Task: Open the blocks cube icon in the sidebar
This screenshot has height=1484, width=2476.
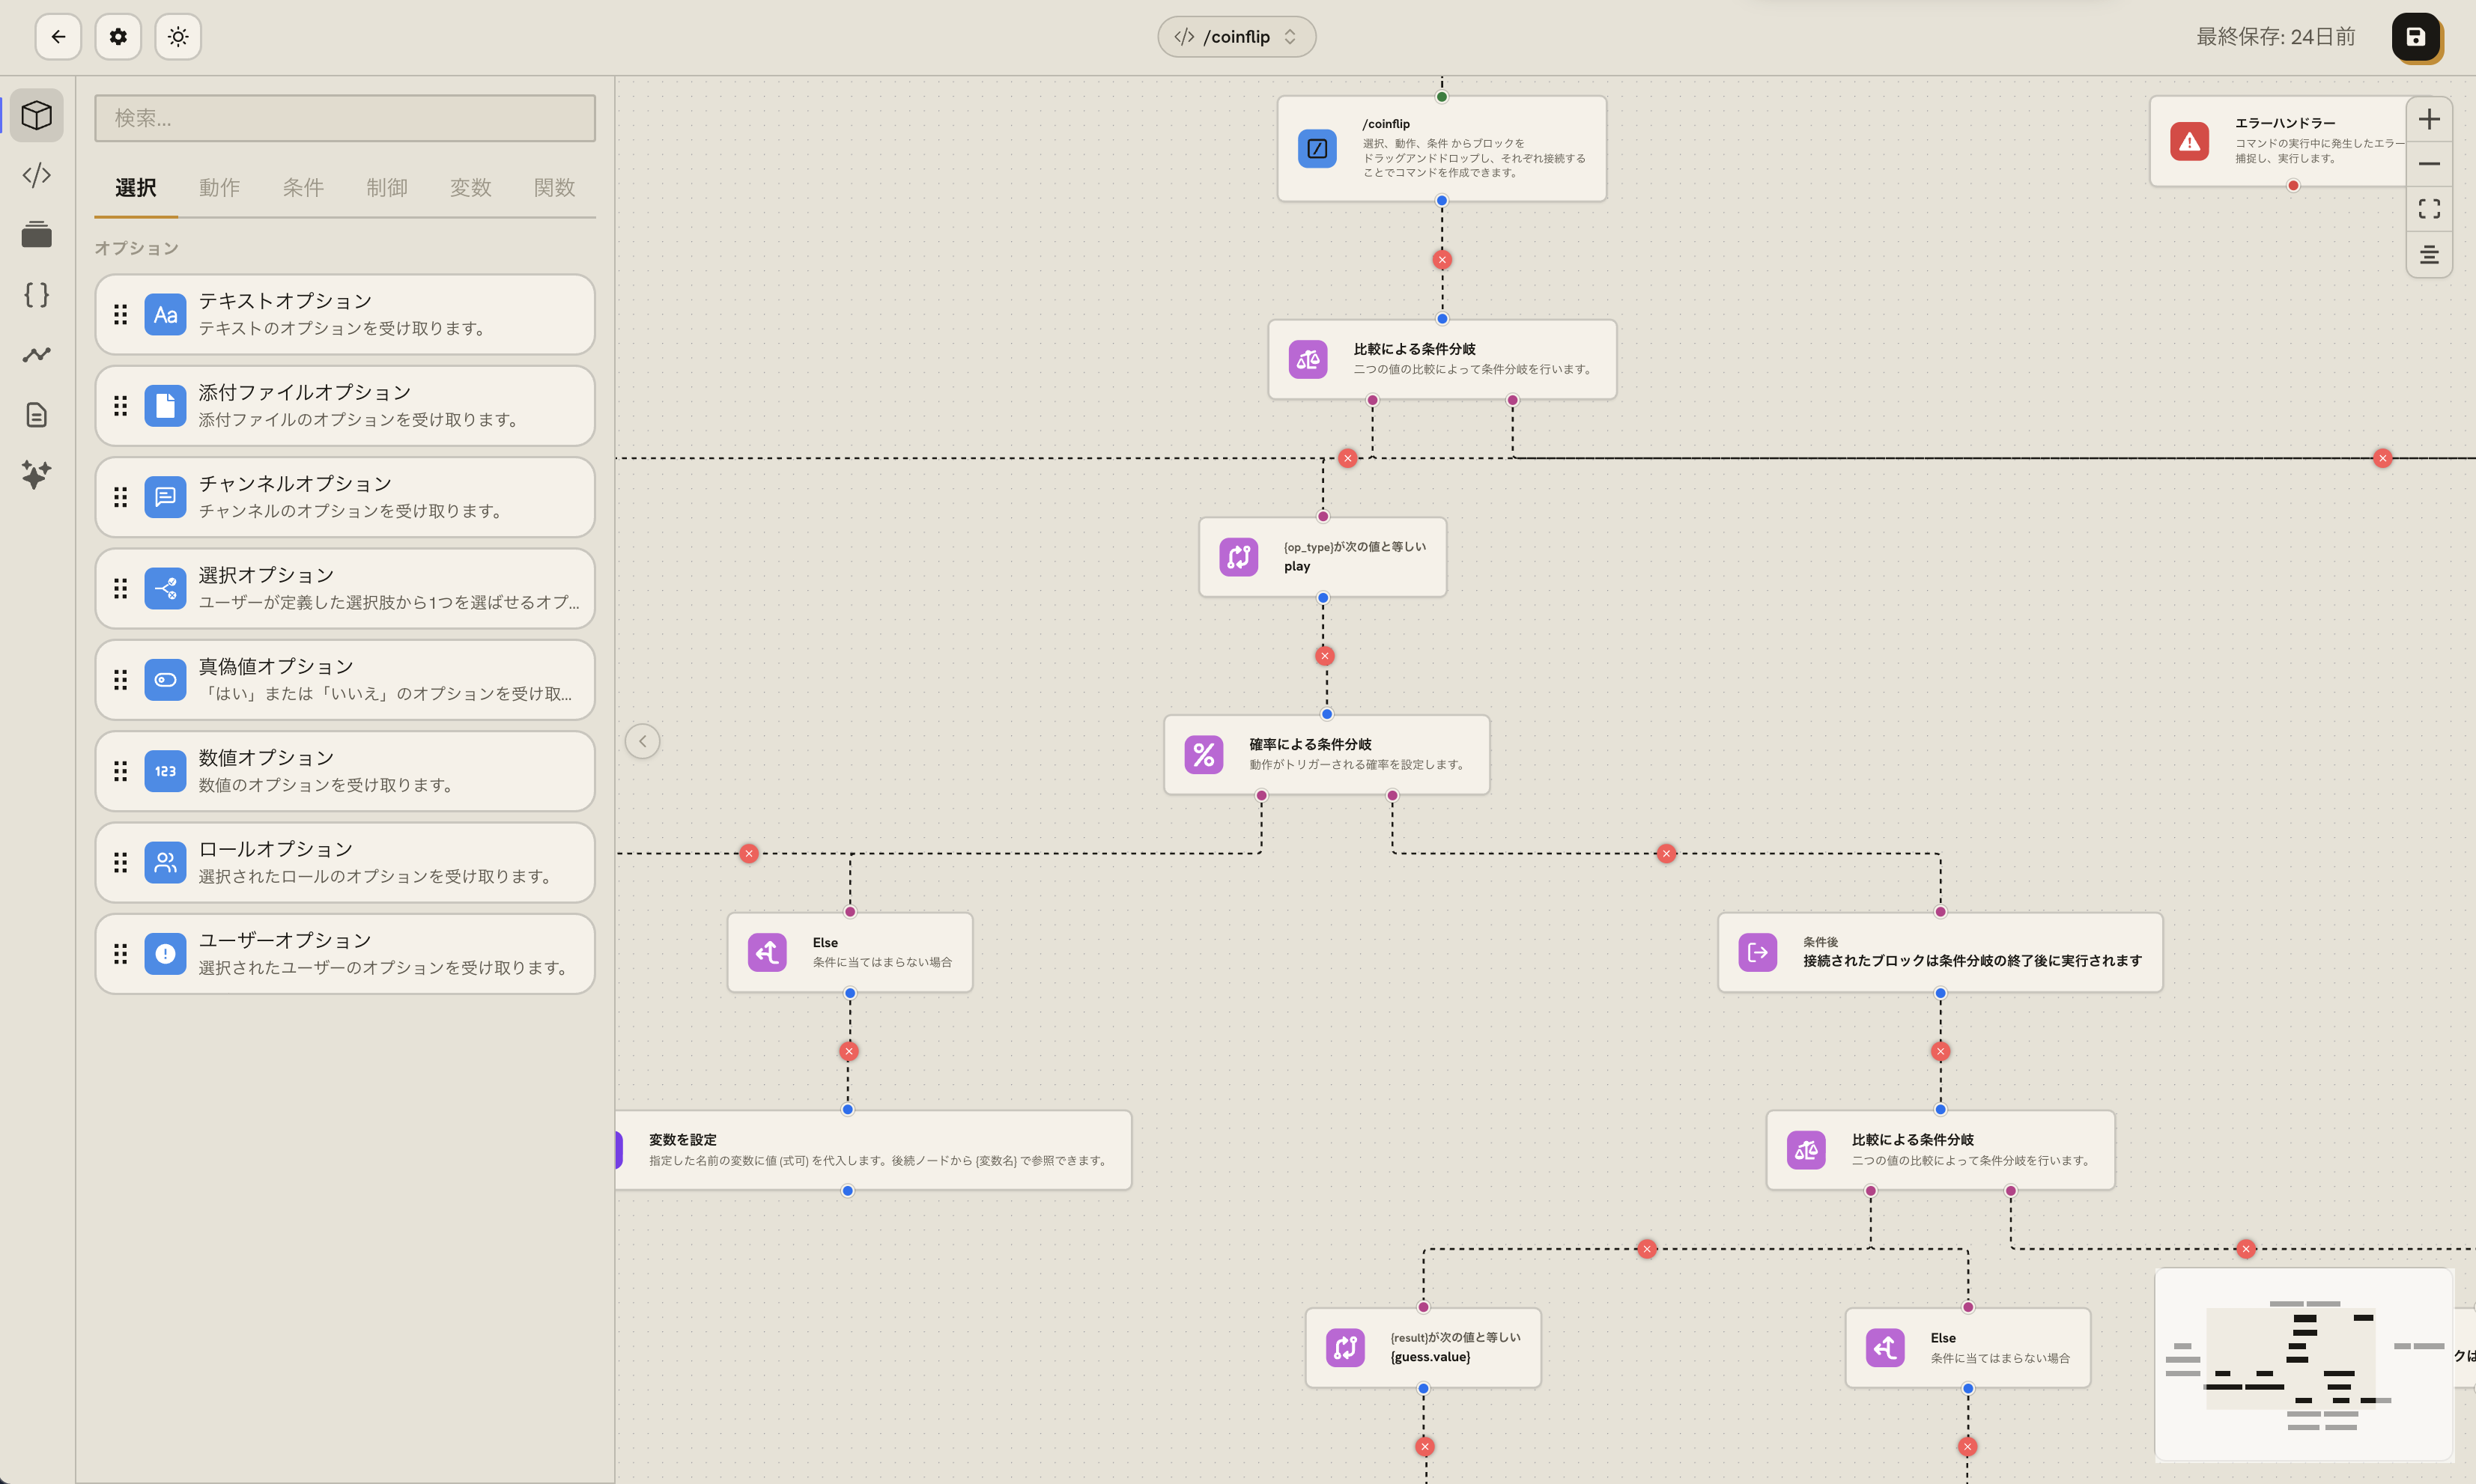Action: coord(37,115)
